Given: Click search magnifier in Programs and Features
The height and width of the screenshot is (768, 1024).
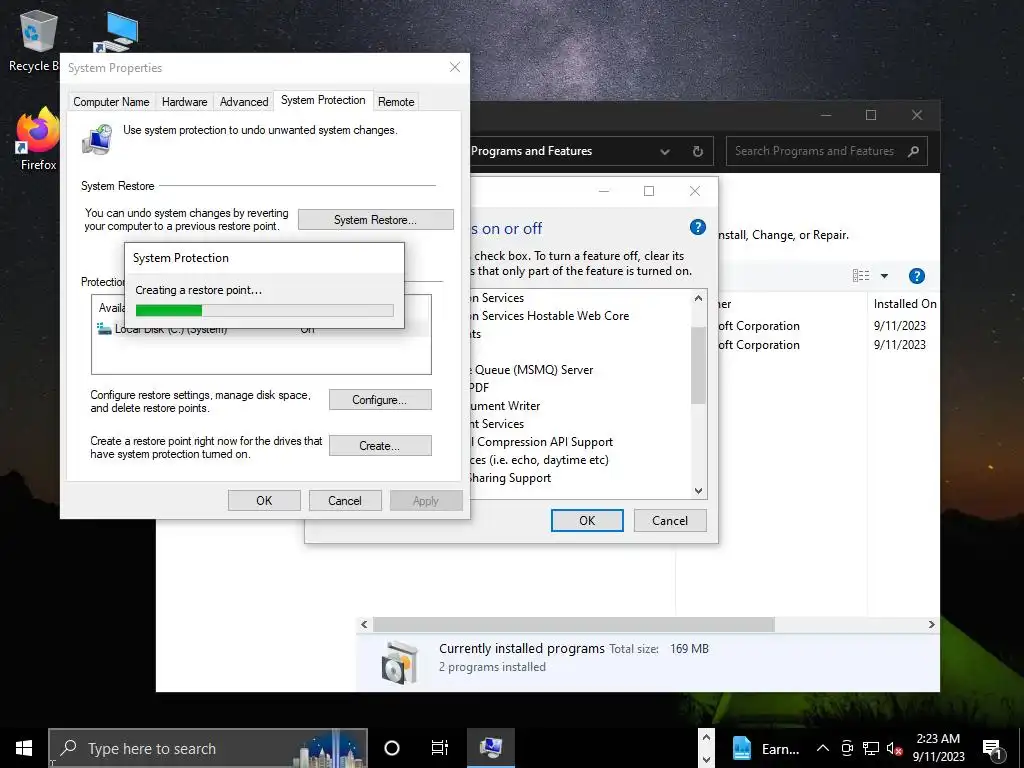Looking at the screenshot, I should (x=913, y=152).
